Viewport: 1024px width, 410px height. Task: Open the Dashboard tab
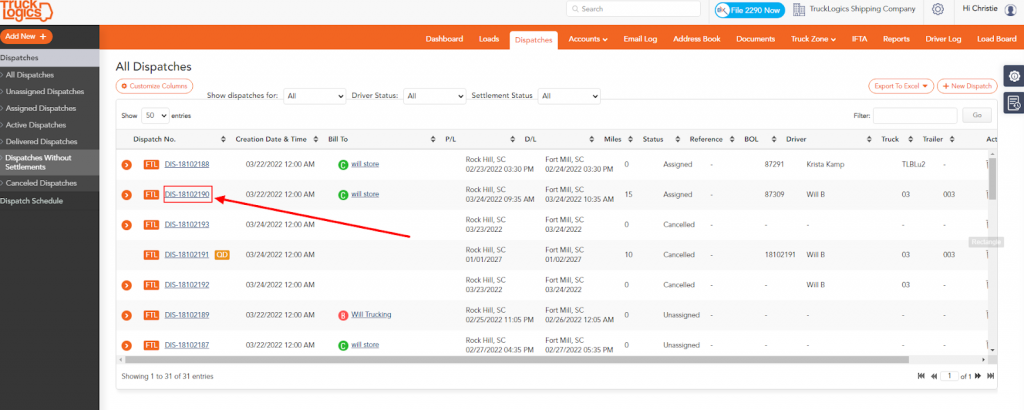444,39
